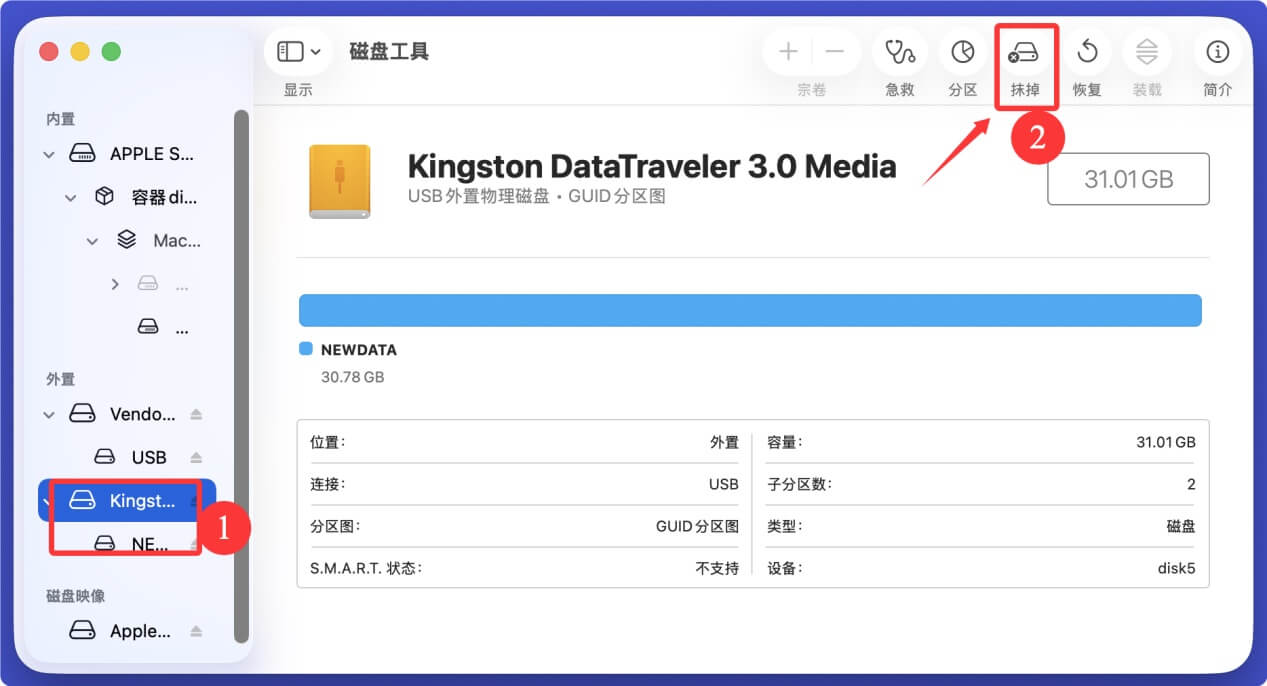Open the 显示 (View) dropdown menu

298,50
